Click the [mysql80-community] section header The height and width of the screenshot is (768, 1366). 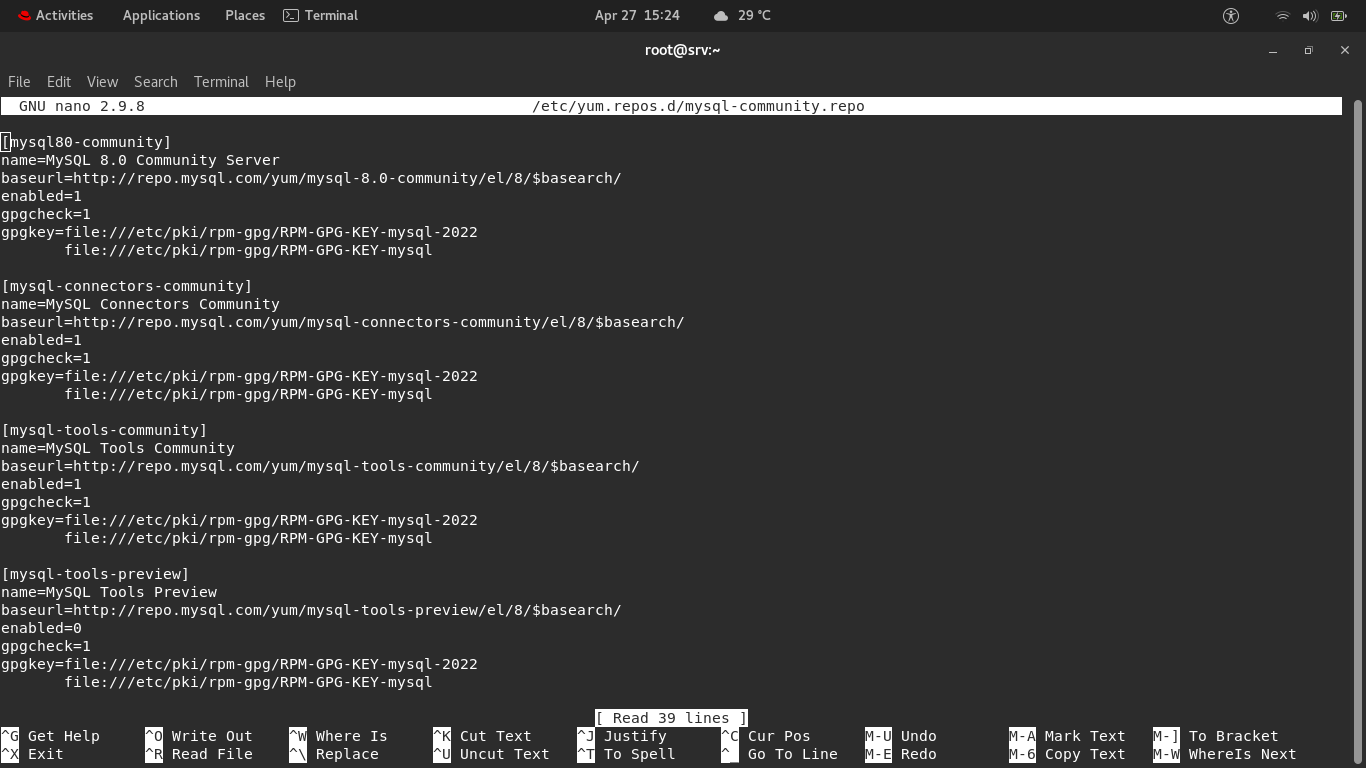coord(86,142)
